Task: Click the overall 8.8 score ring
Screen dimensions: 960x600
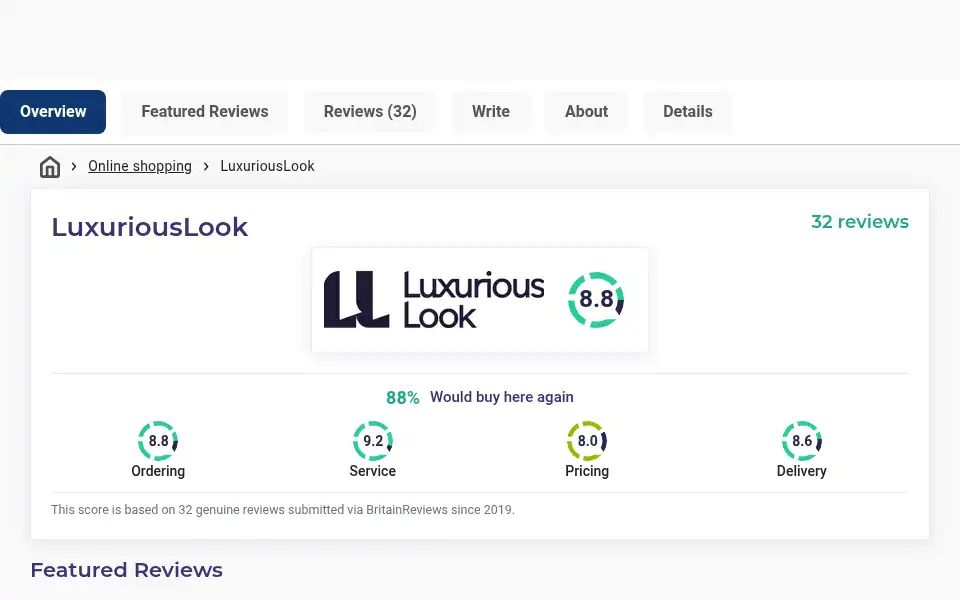Action: coord(596,300)
